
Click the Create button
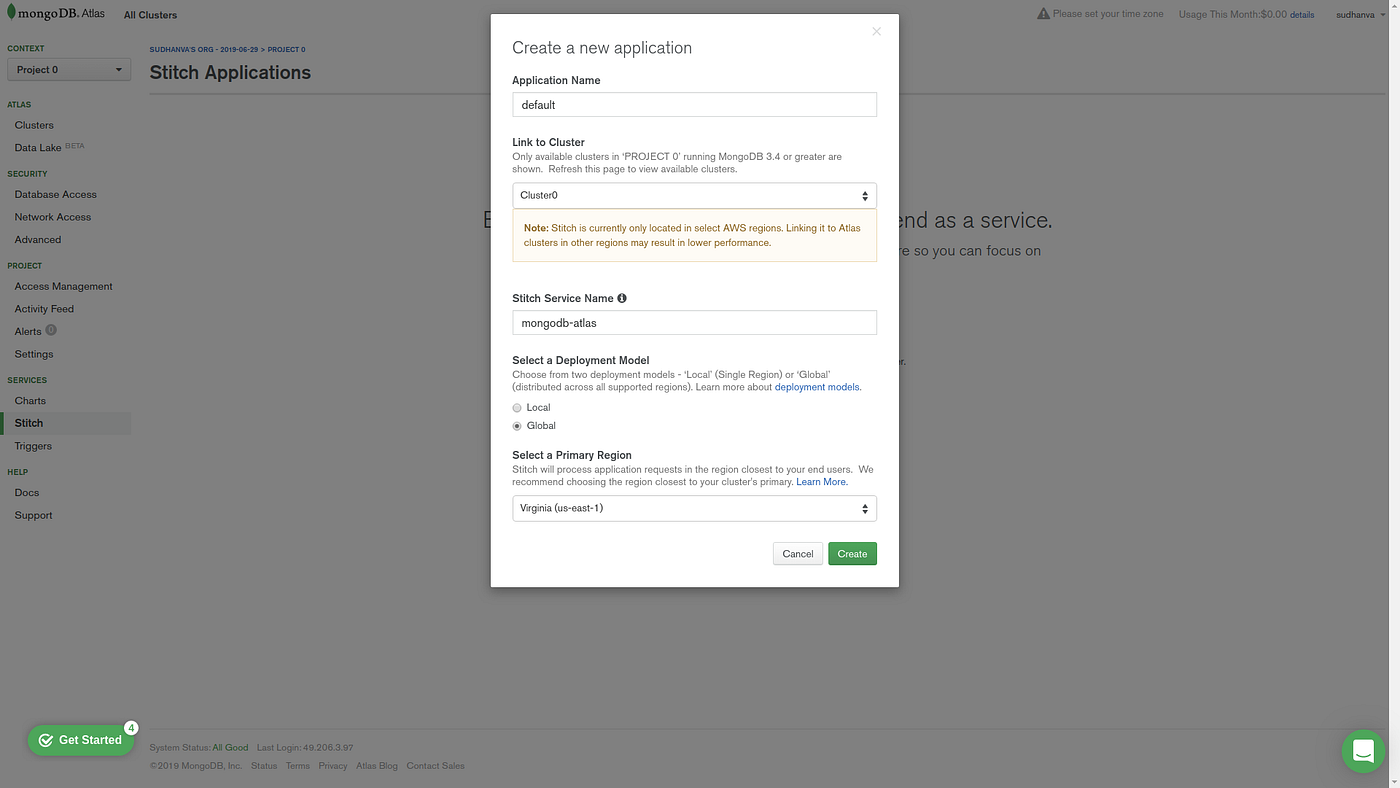(x=851, y=553)
